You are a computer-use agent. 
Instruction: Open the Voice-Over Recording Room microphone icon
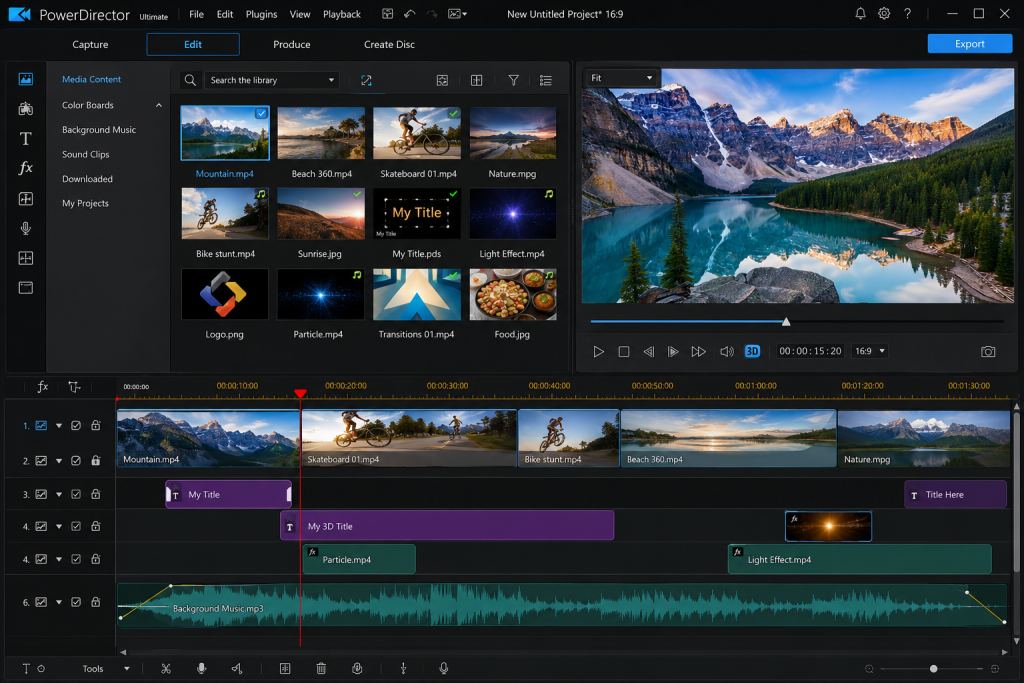click(25, 228)
